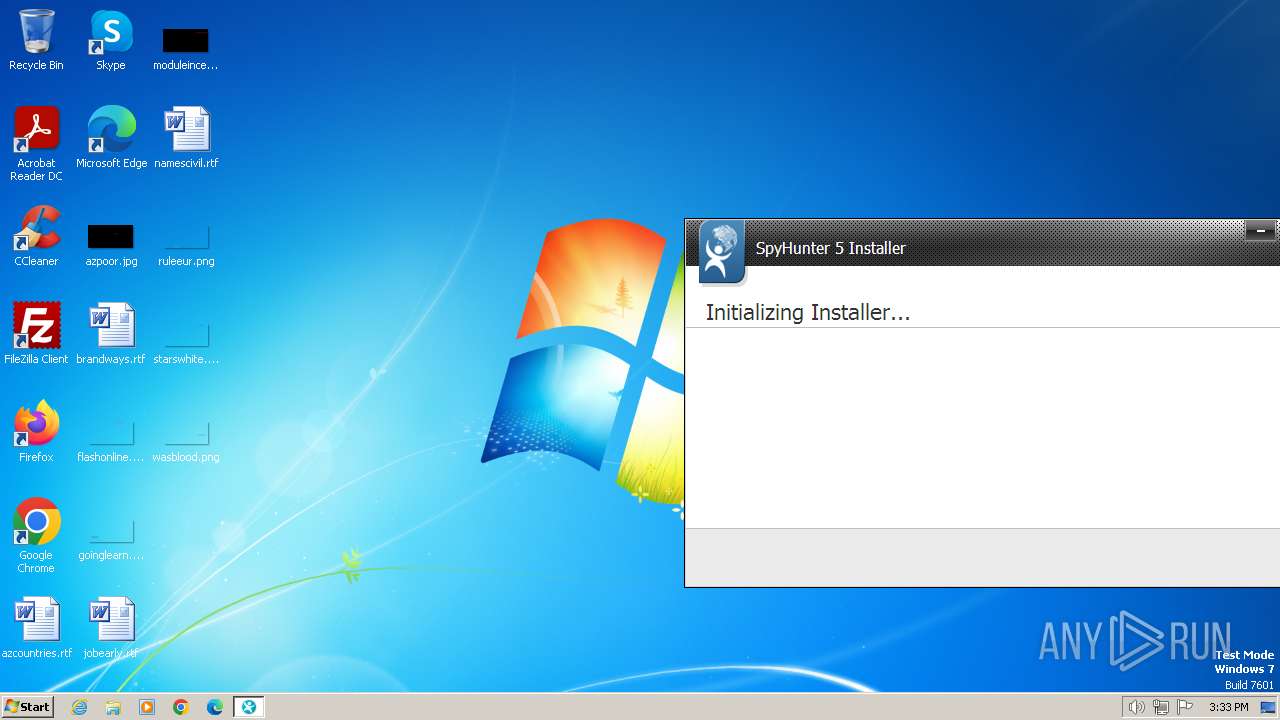Open the Start menu

click(27, 707)
